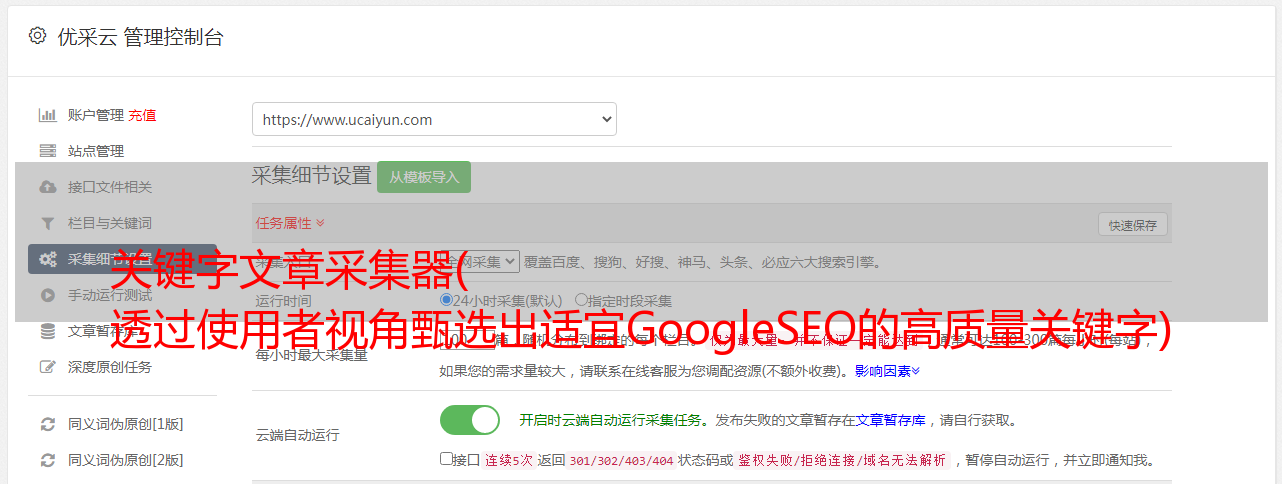Choose the 指定时段采集 radio option
Image resolution: width=1282 pixels, height=484 pixels.
pyautogui.click(x=581, y=300)
